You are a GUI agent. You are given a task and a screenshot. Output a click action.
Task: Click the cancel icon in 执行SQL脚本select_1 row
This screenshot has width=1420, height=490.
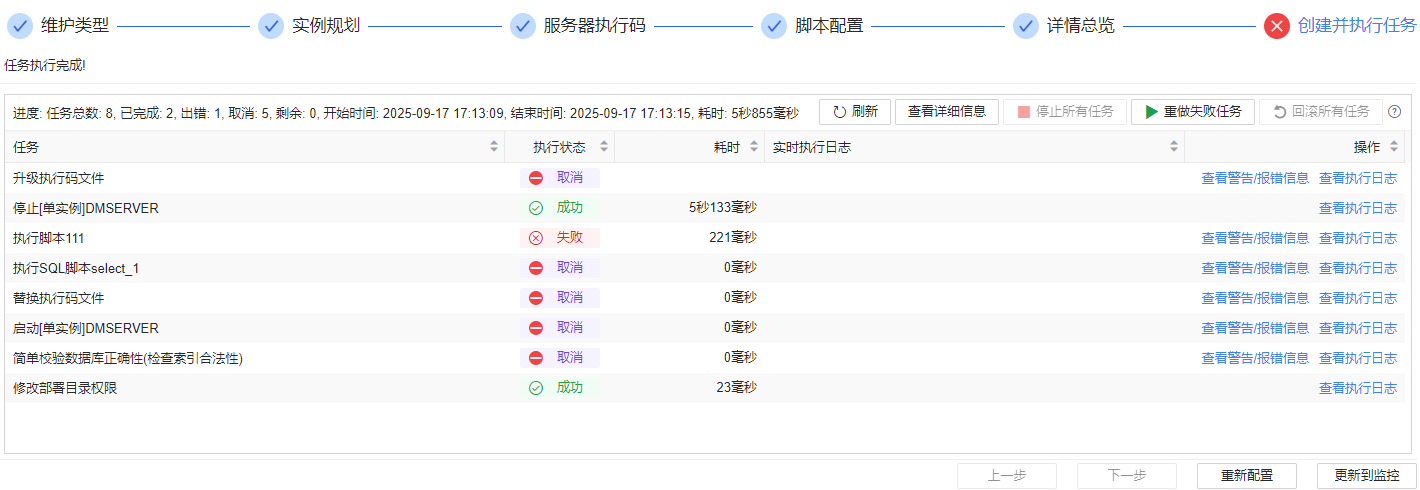click(536, 268)
